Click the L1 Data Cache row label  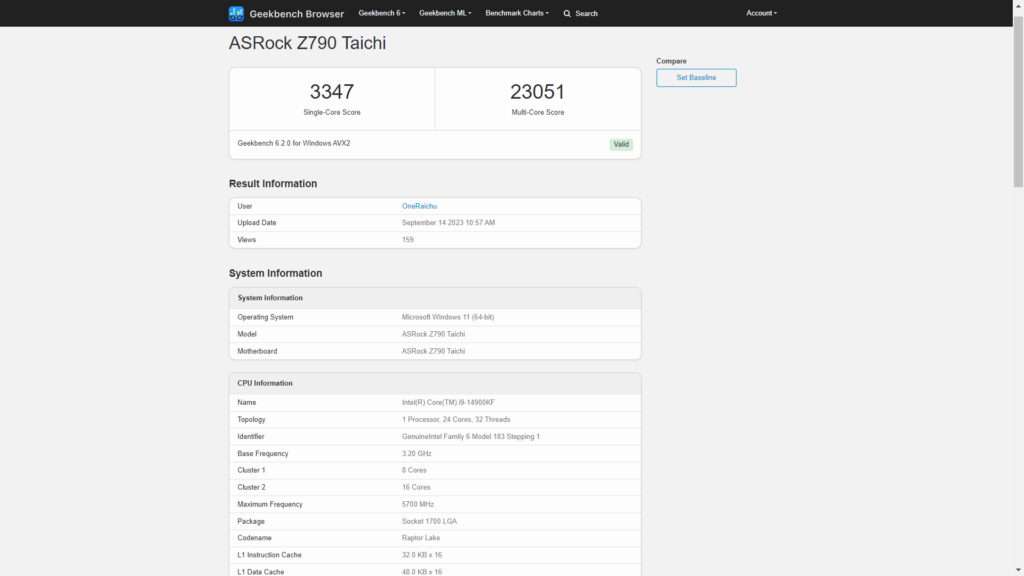pyautogui.click(x=261, y=571)
